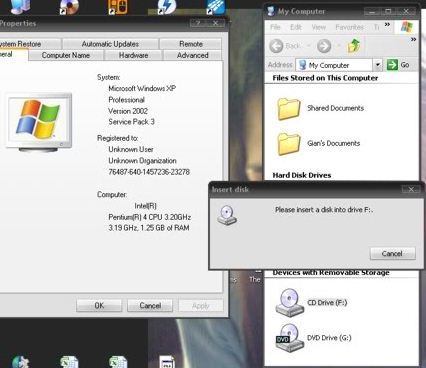Click the Windows flag logo in My Computer toolbar

[407, 27]
